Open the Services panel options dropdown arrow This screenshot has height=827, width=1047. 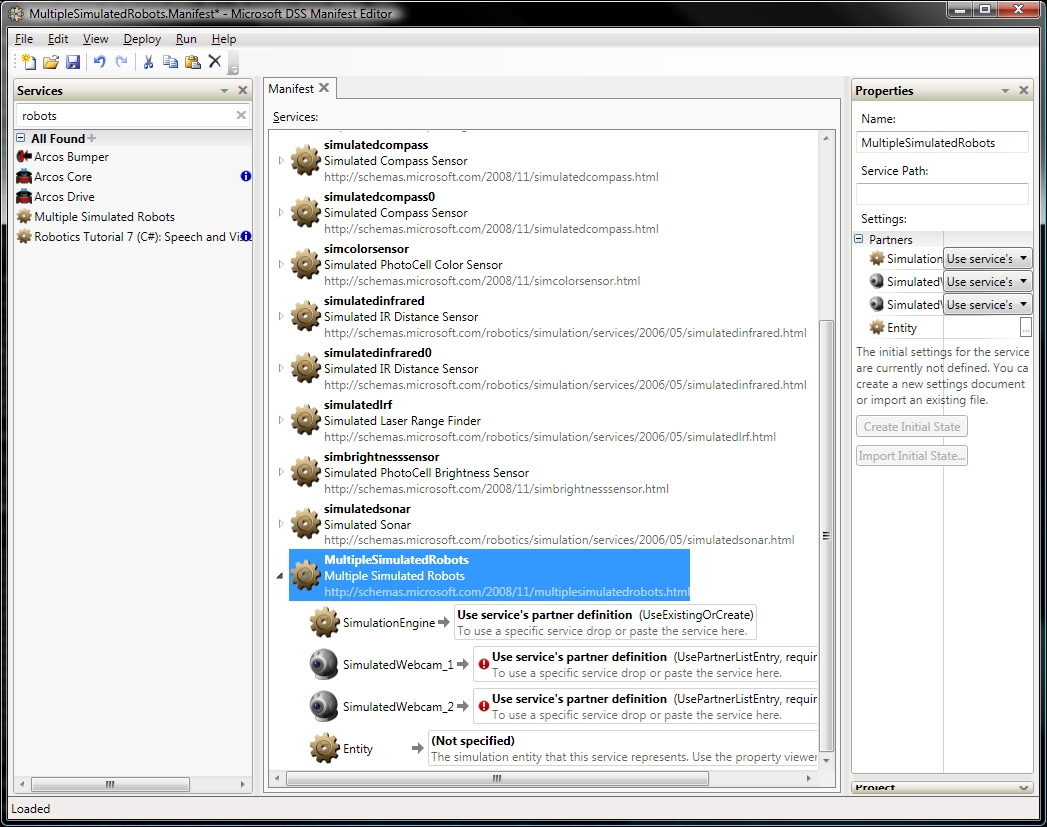[224, 91]
